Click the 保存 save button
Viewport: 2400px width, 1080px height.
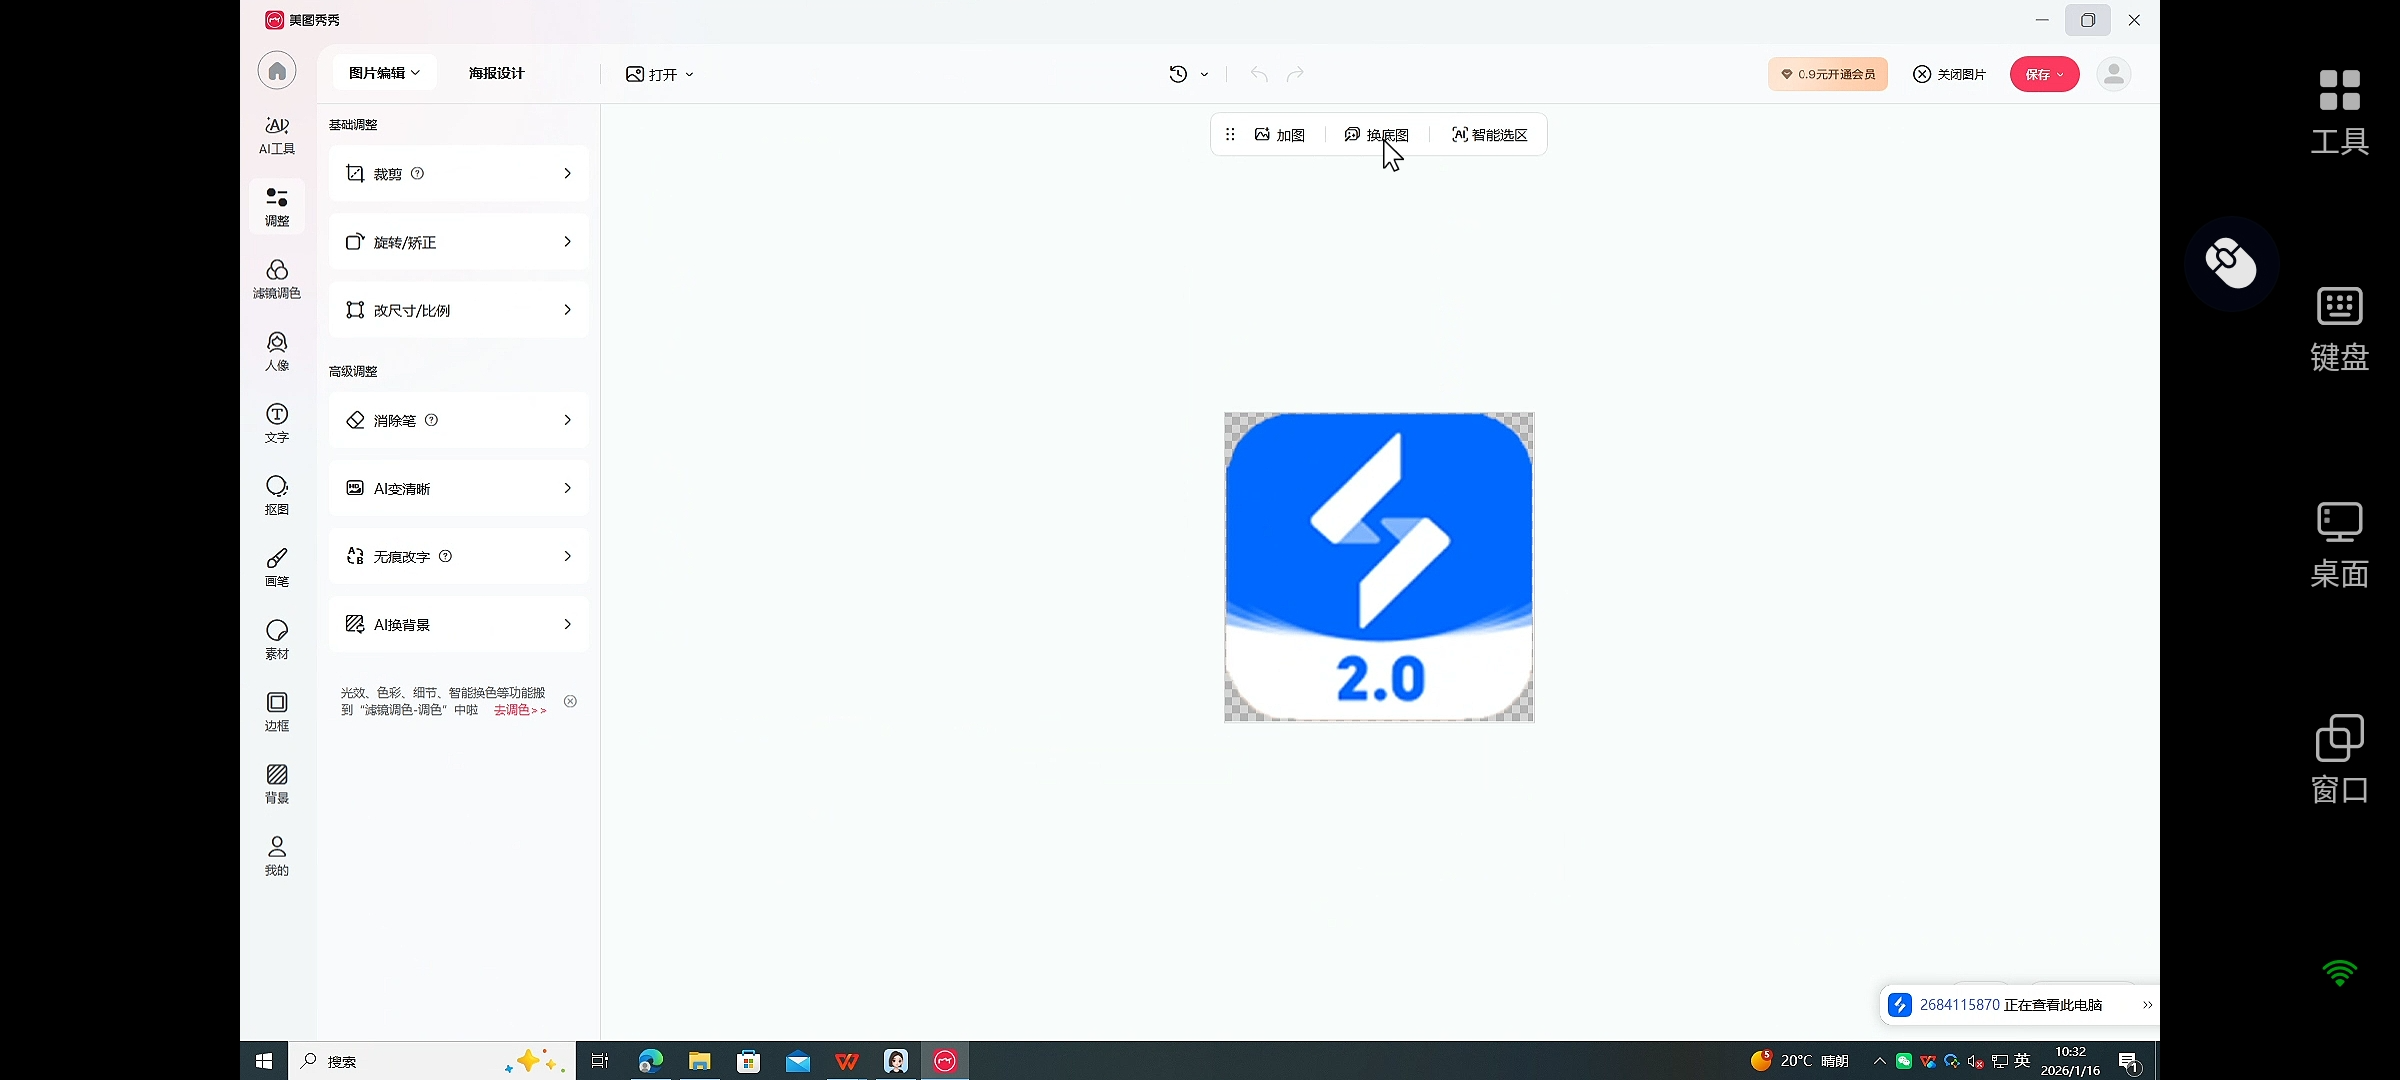(x=2037, y=74)
